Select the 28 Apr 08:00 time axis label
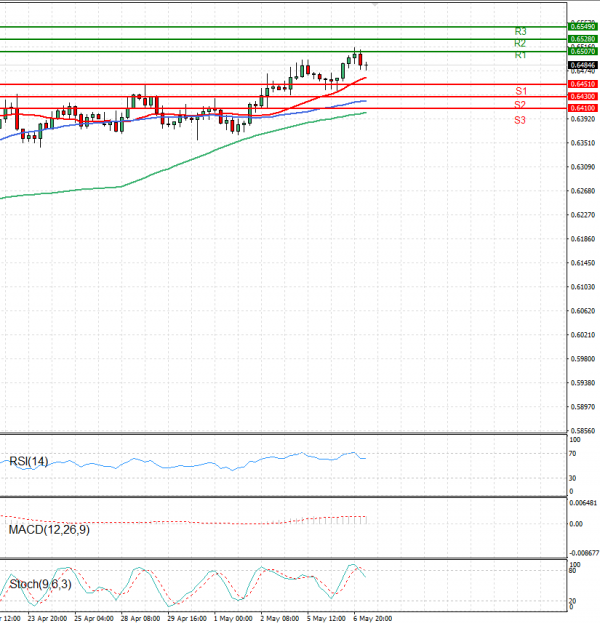Image resolution: width=600 pixels, height=626 pixels. coord(141,619)
